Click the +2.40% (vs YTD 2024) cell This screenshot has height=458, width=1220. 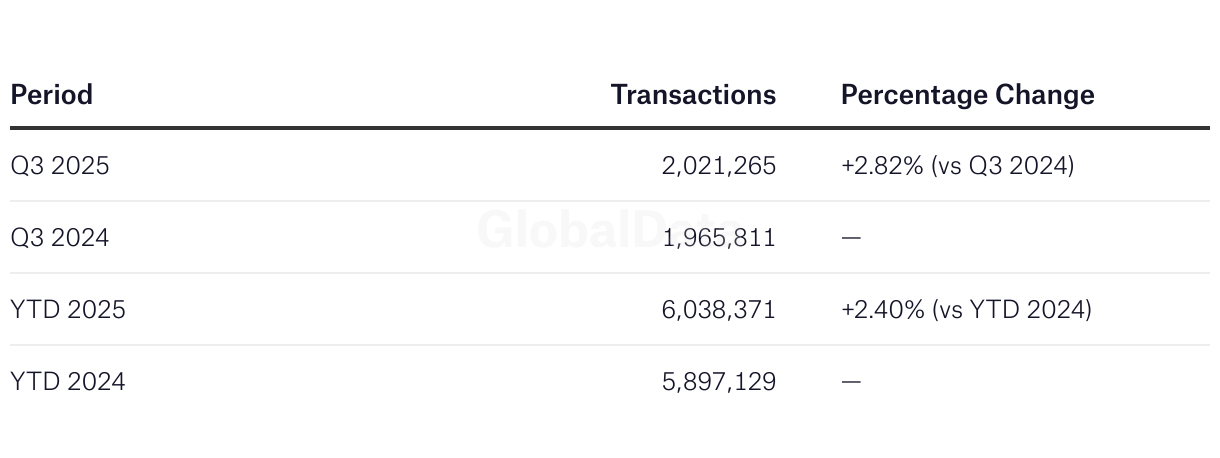966,310
